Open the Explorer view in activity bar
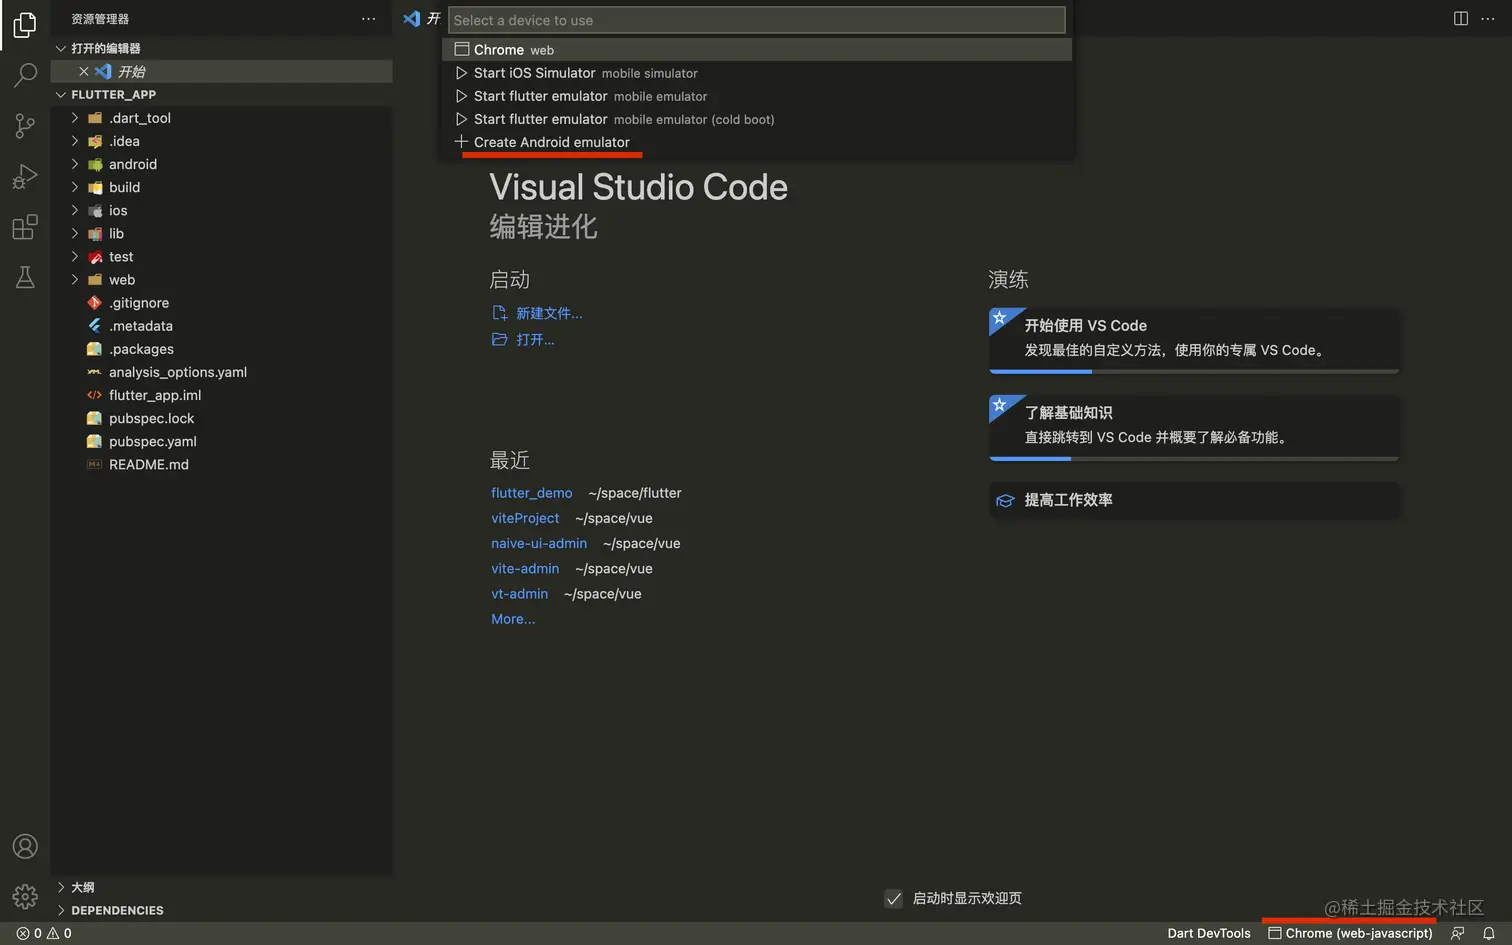The width and height of the screenshot is (1512, 945). point(25,24)
